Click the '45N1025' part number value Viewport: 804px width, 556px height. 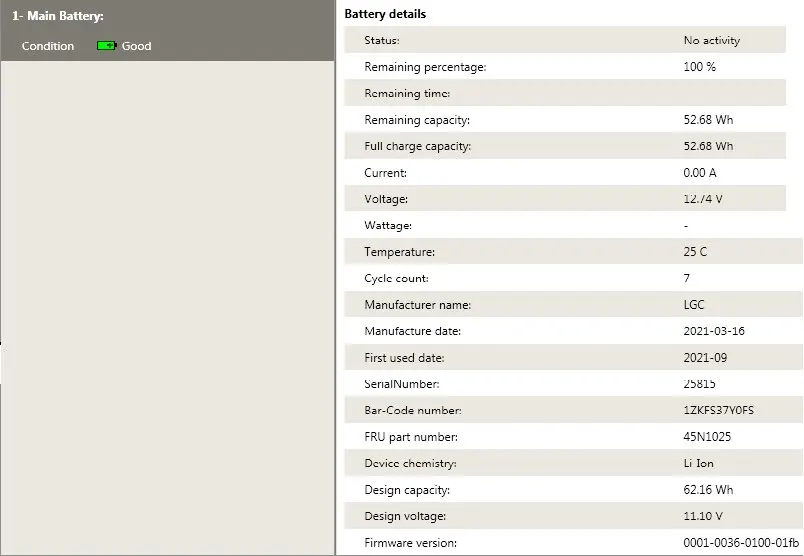pyautogui.click(x=707, y=437)
